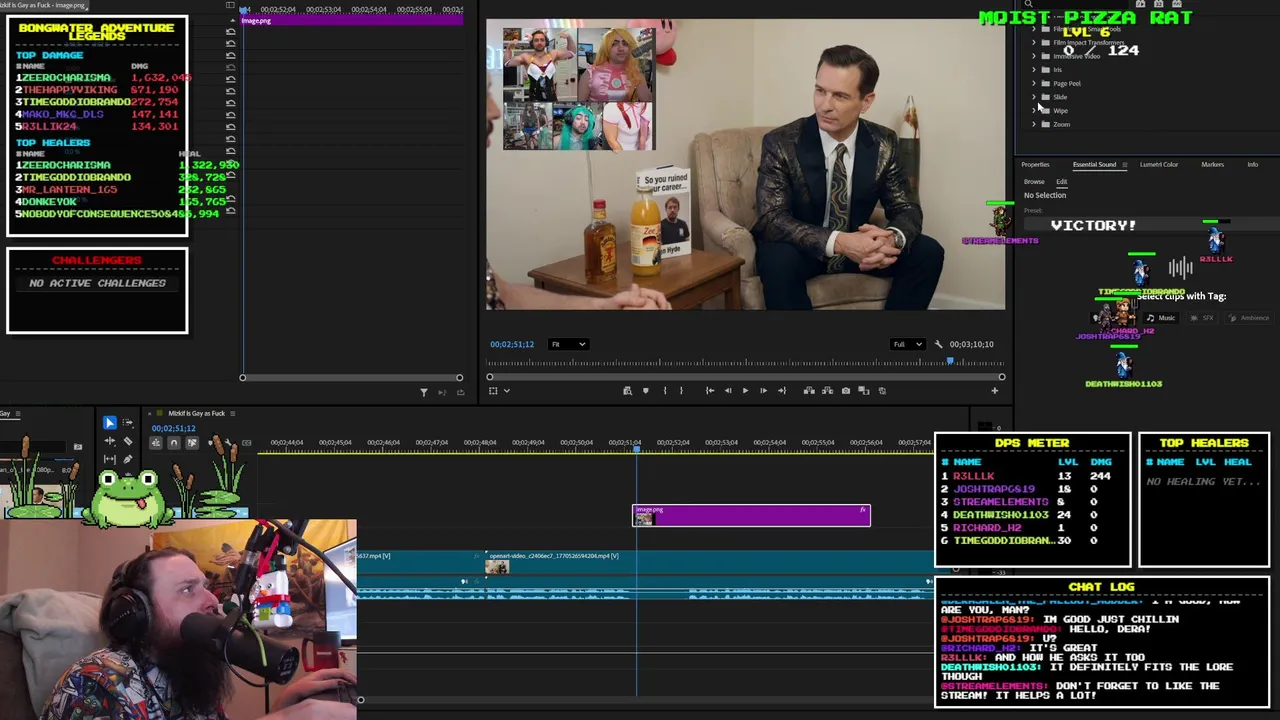Image resolution: width=1280 pixels, height=720 pixels.
Task: Switch to the Lumetri Color tab
Action: pos(1159,164)
